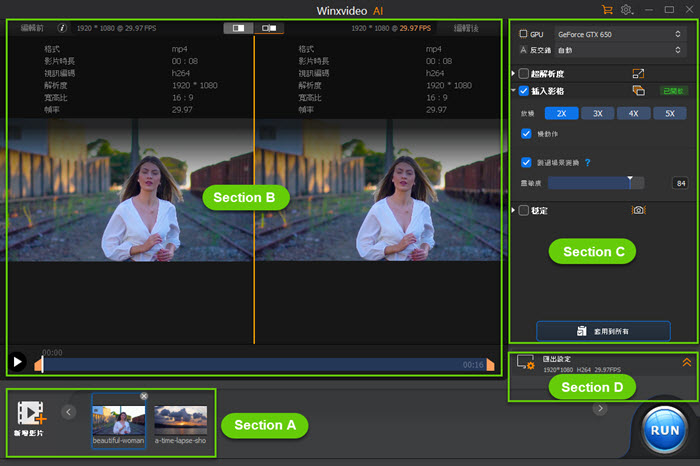Click the green 已開啟 status badge

pos(673,91)
